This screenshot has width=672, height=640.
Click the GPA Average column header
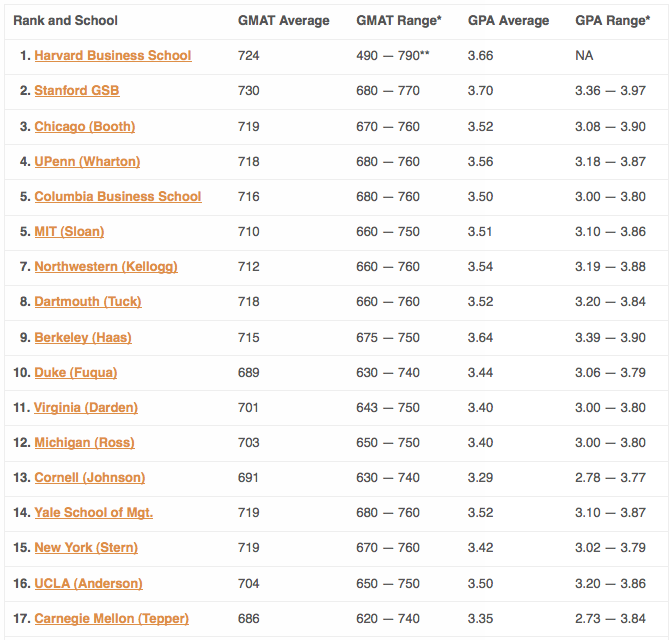(x=508, y=21)
